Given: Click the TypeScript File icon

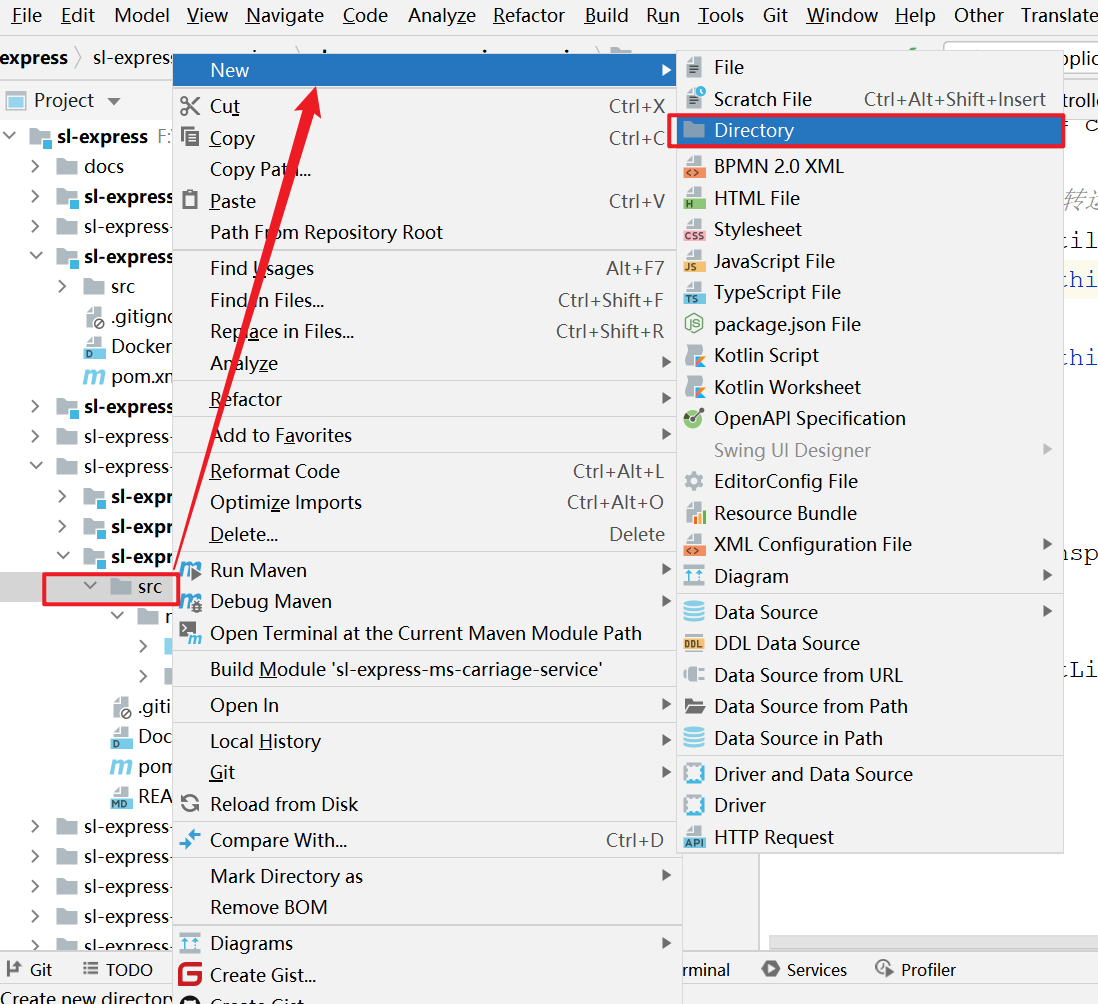Looking at the screenshot, I should click(x=694, y=293).
